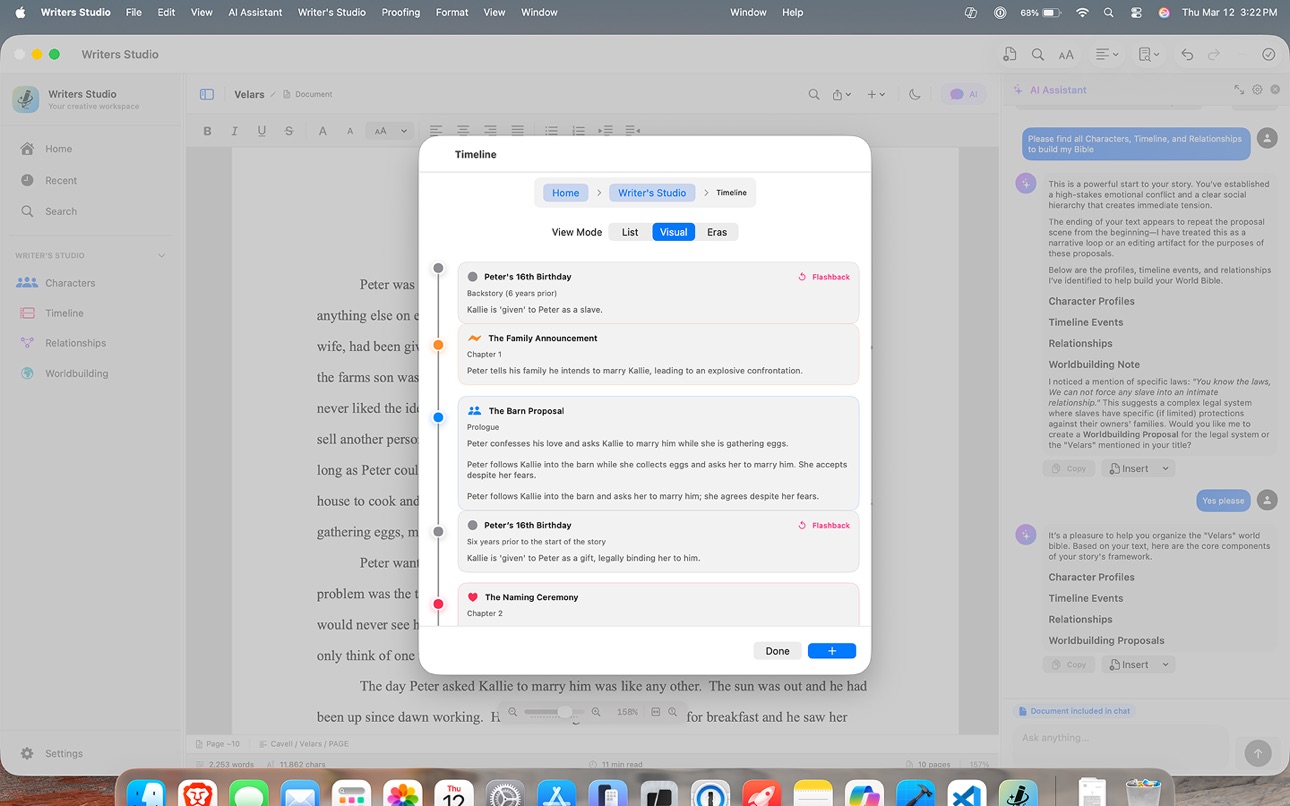Switch View Mode to List
Viewport: 1290px width, 806px height.
point(630,232)
